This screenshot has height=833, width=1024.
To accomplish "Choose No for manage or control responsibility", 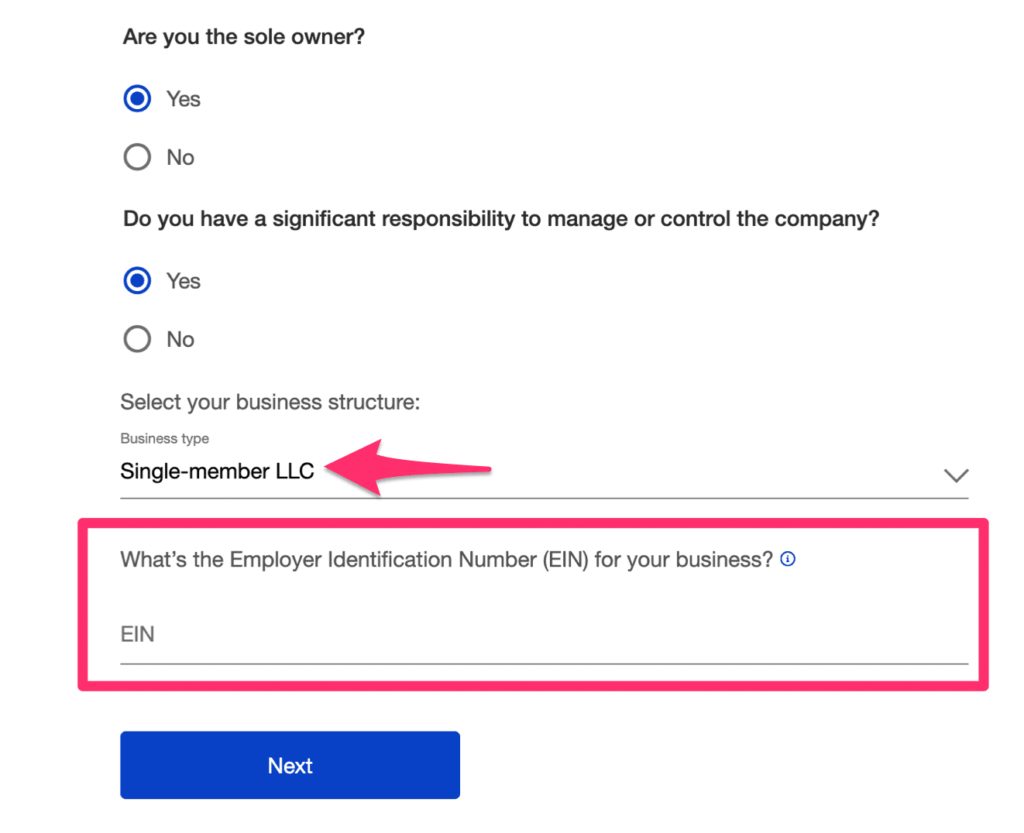I will coord(137,339).
